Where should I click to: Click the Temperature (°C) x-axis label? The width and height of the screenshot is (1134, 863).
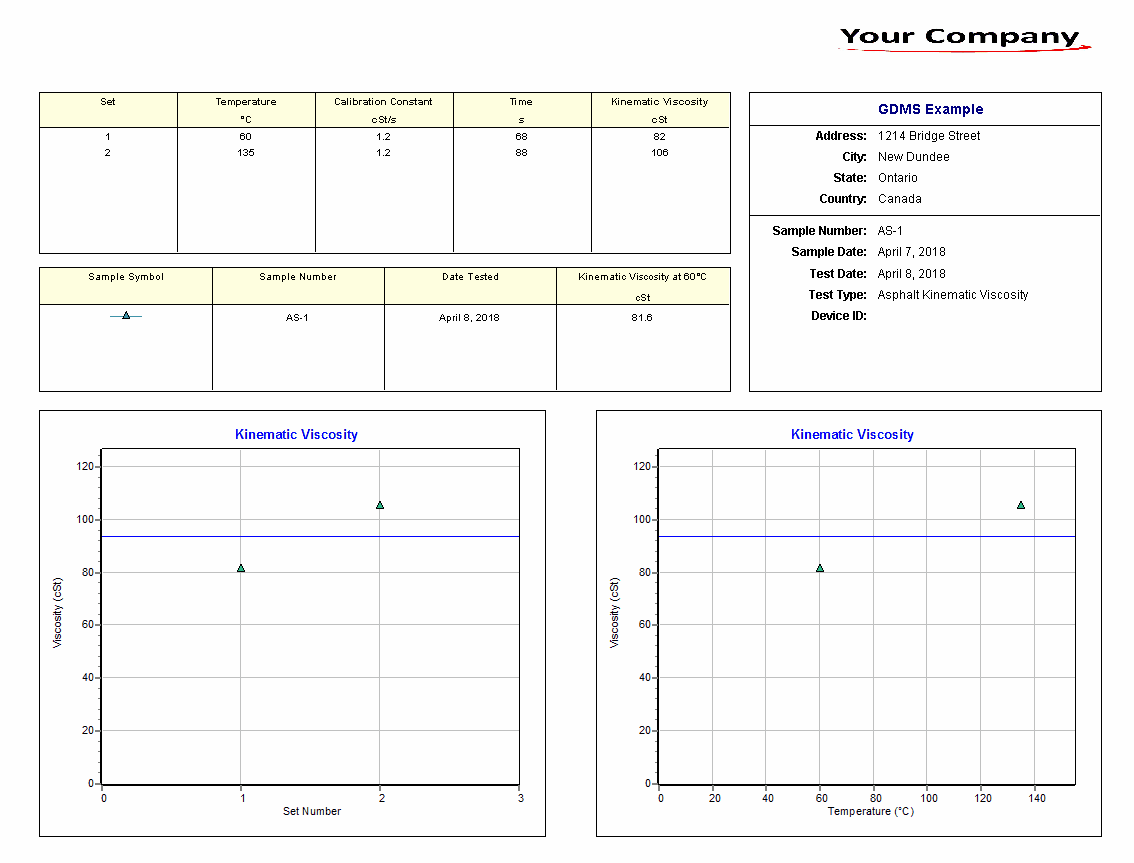(x=870, y=811)
